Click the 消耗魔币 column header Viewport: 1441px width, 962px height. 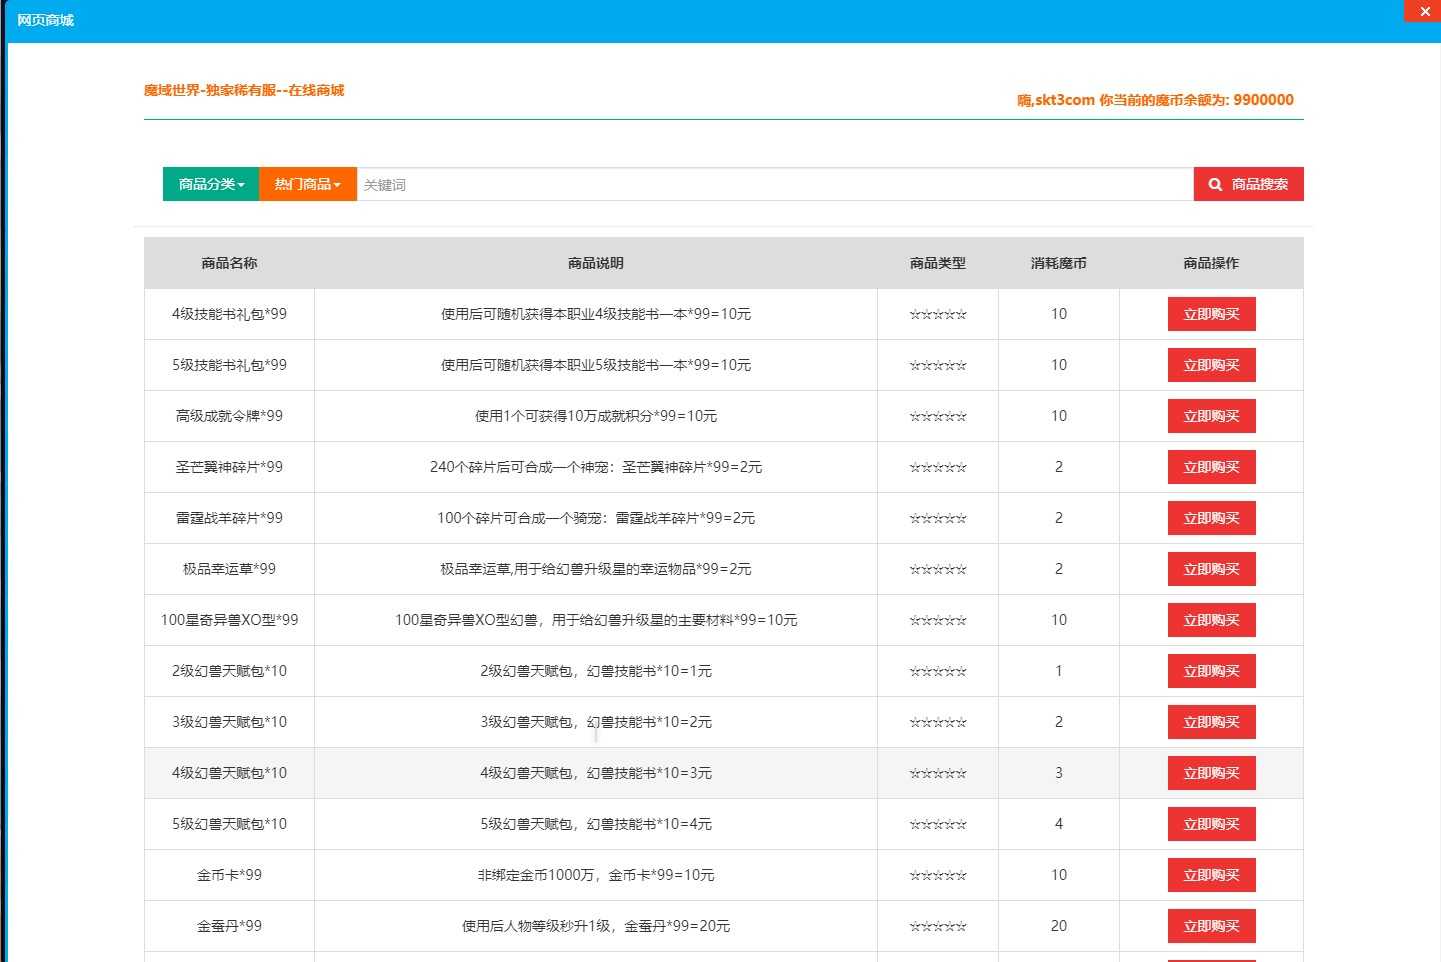(1058, 263)
